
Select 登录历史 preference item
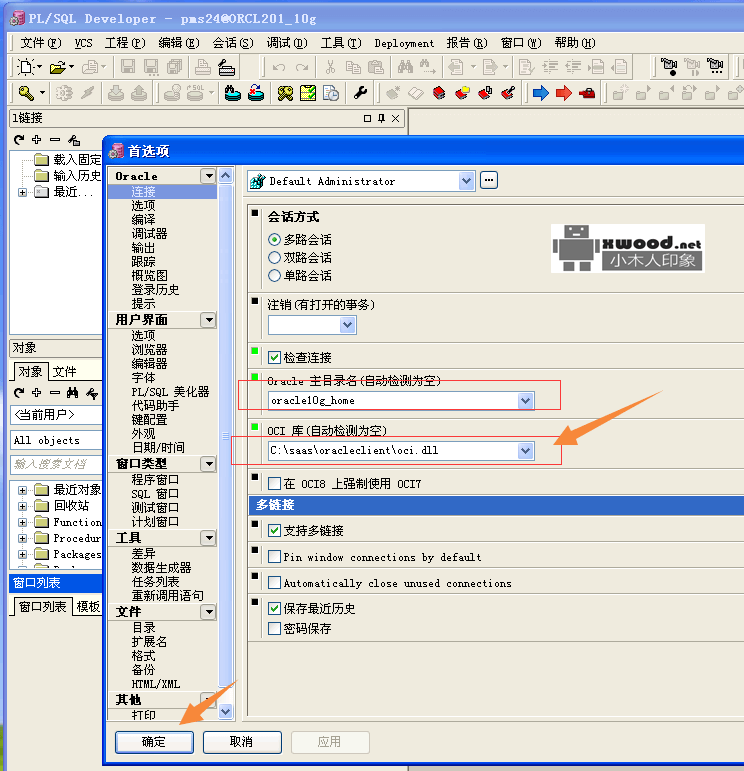pyautogui.click(x=155, y=290)
